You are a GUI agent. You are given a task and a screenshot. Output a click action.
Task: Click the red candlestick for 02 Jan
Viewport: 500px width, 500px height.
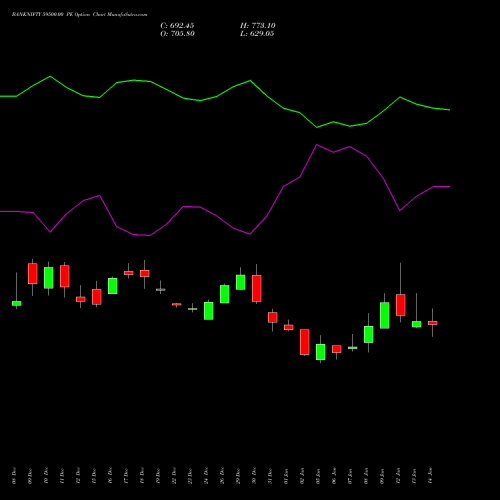[x=305, y=342]
